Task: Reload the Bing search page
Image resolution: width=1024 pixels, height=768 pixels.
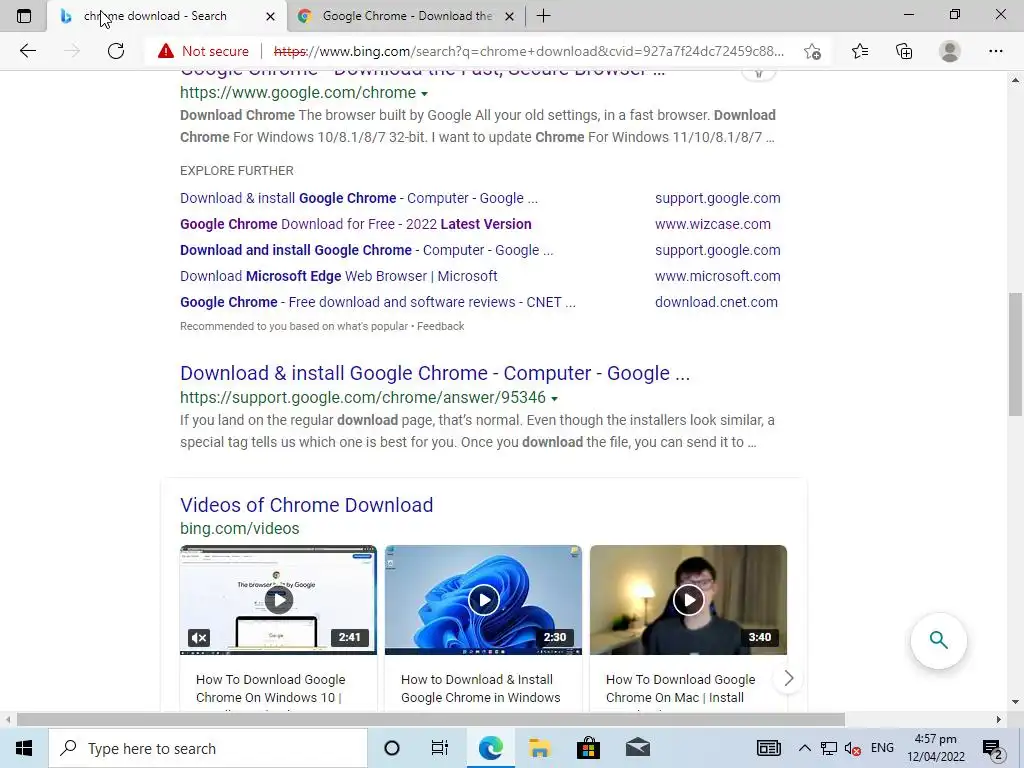Action: click(x=116, y=51)
